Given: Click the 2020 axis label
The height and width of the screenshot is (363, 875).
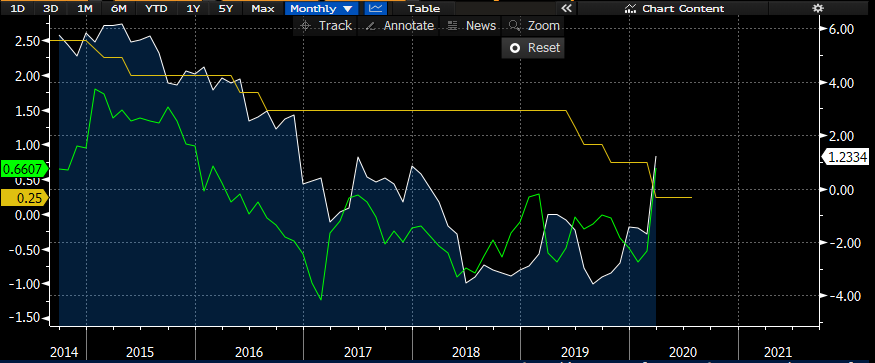Looking at the screenshot, I should point(683,352).
